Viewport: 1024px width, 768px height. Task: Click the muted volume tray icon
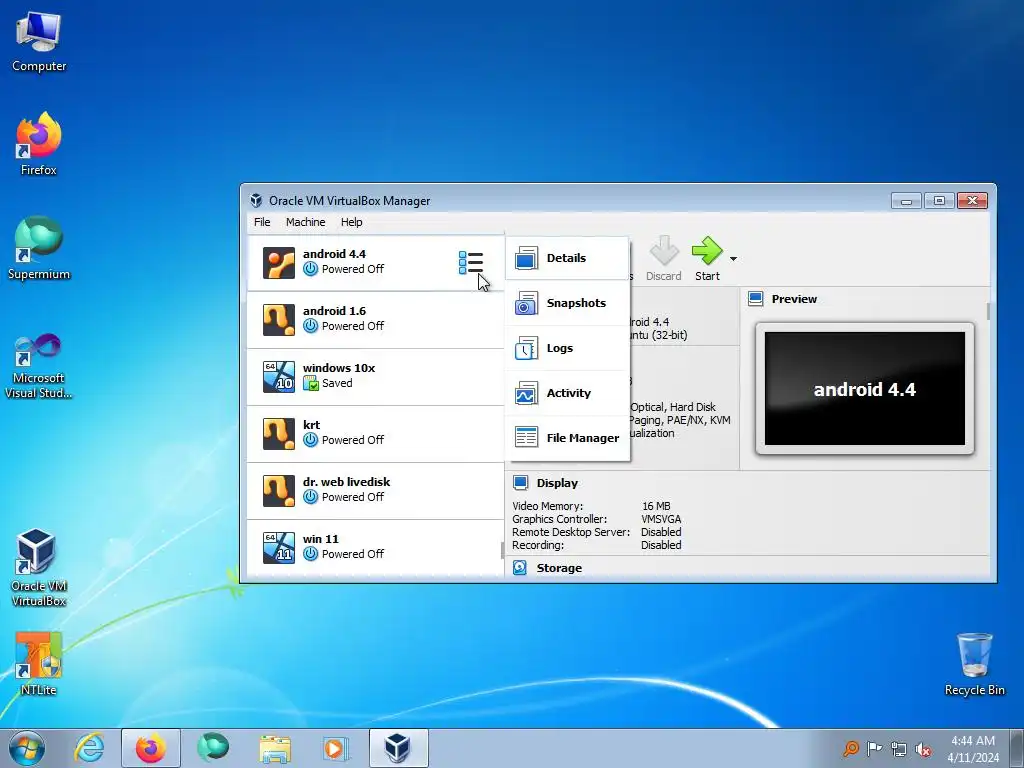pos(923,750)
